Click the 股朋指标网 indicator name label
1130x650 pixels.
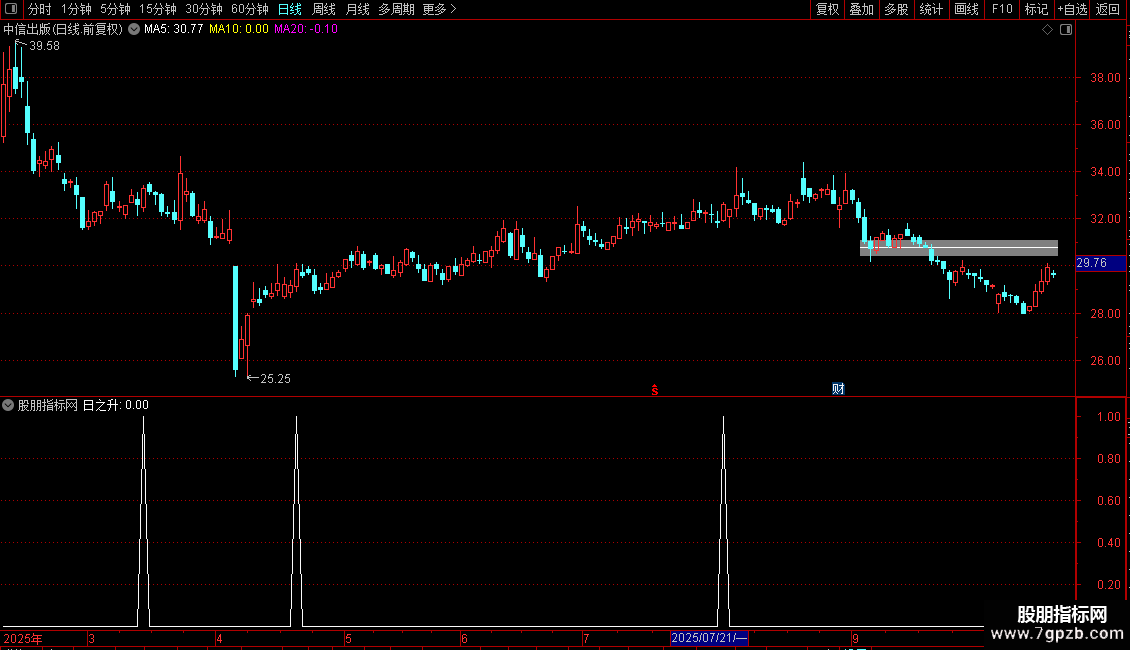point(48,406)
